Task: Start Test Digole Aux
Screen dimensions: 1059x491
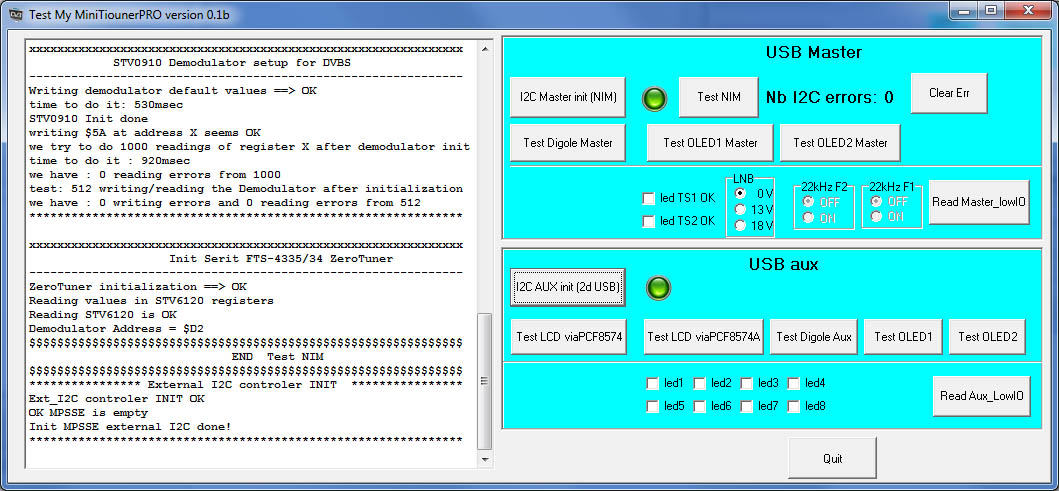Action: coord(814,336)
